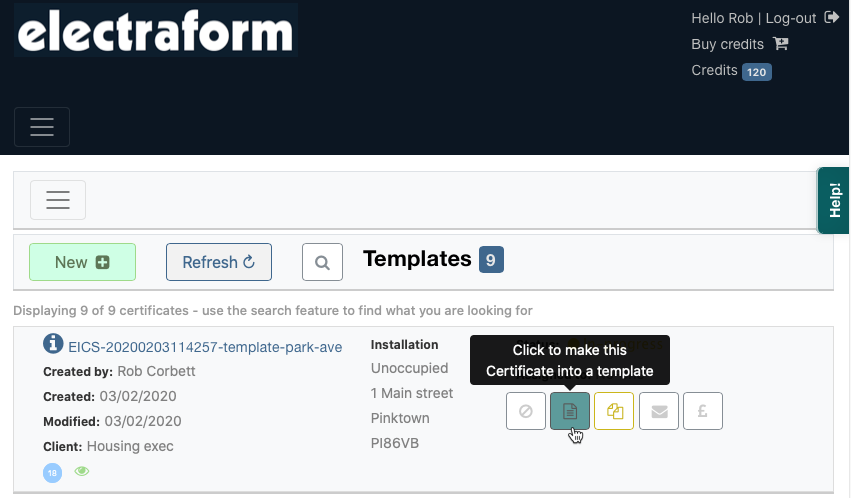
Task: Click the envelope email certificate icon
Action: point(658,411)
